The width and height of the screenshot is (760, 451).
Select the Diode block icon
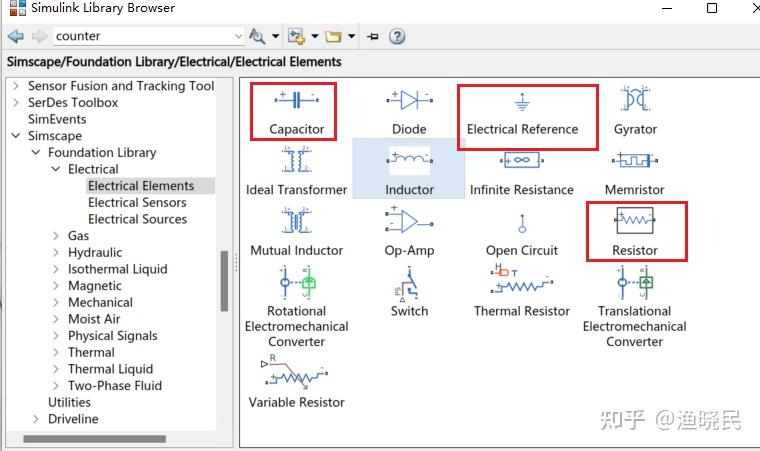[x=409, y=100]
